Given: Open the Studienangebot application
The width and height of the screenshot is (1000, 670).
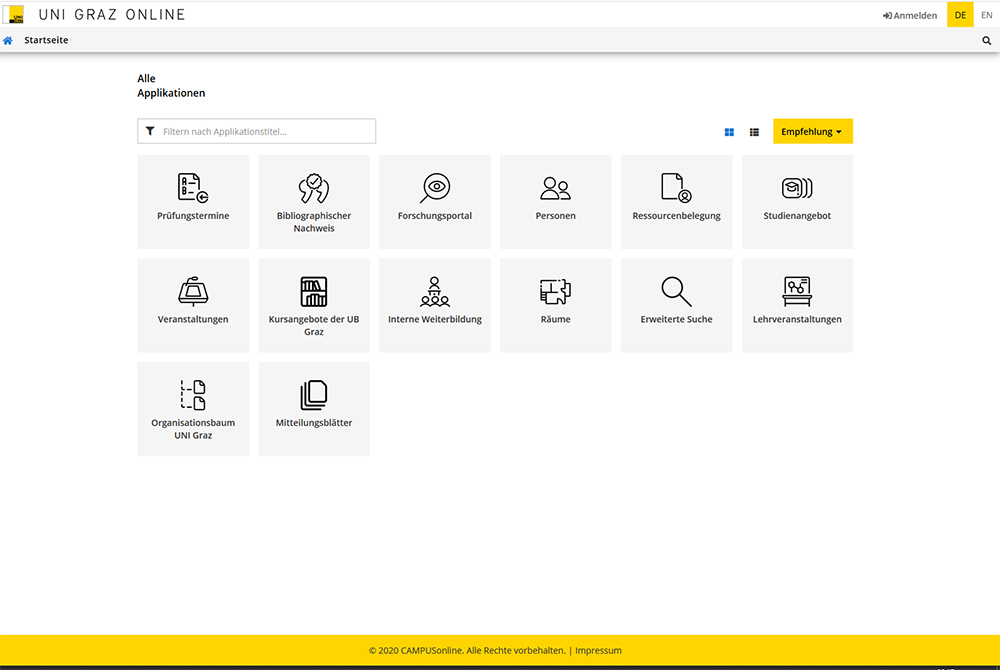Looking at the screenshot, I should pos(797,201).
